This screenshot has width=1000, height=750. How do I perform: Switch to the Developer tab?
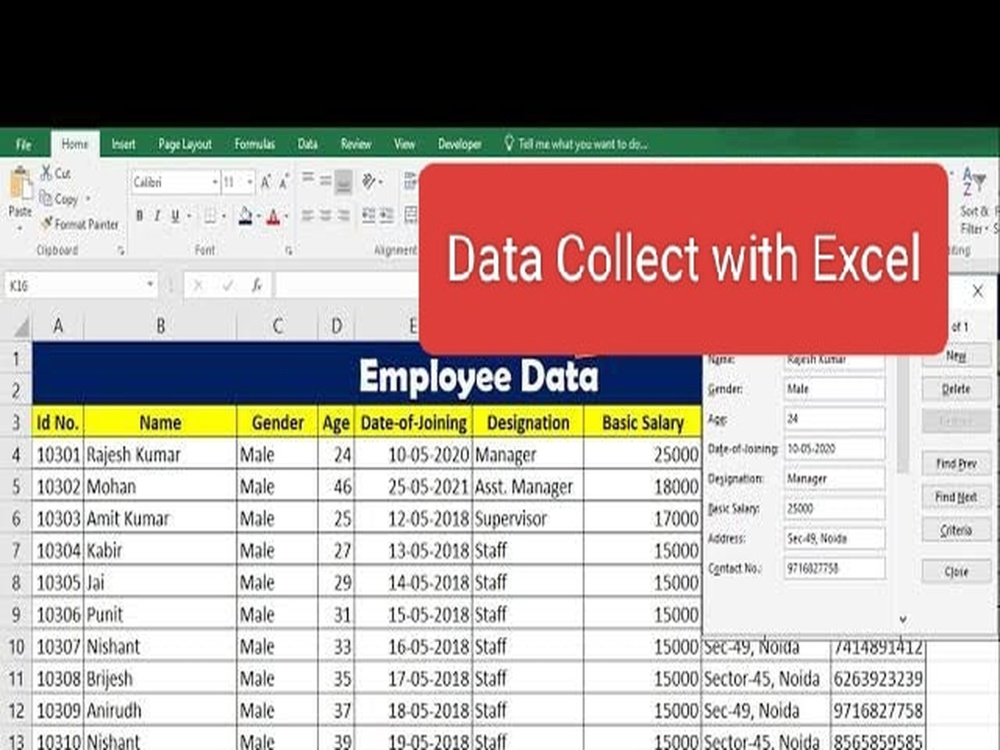[459, 144]
